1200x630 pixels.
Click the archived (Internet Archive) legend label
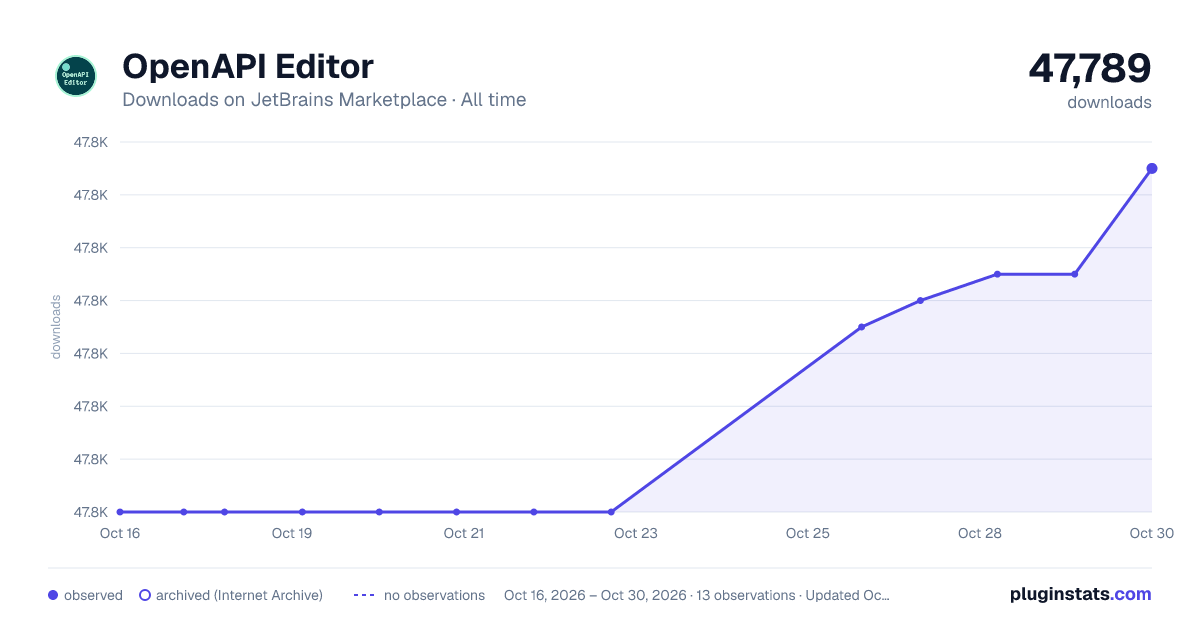(x=239, y=595)
